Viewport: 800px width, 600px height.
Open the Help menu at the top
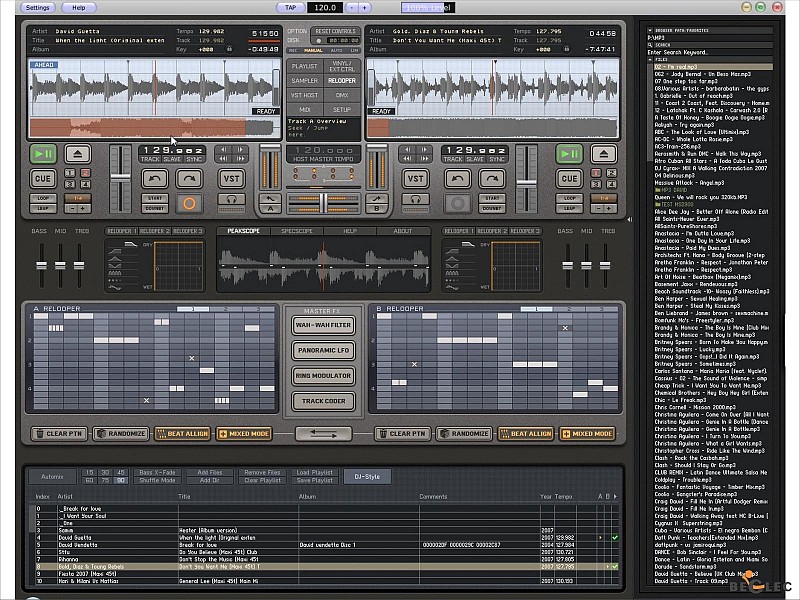pyautogui.click(x=78, y=7)
